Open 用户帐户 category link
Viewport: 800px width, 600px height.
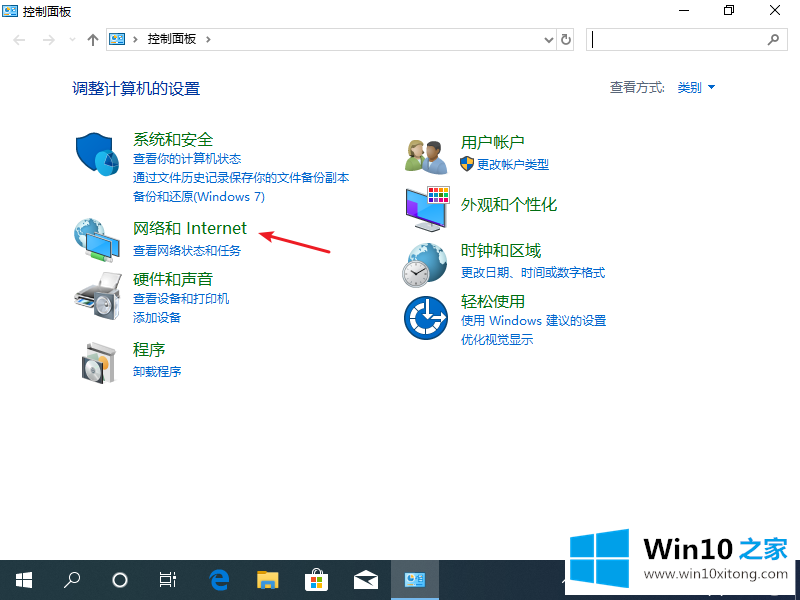click(493, 142)
